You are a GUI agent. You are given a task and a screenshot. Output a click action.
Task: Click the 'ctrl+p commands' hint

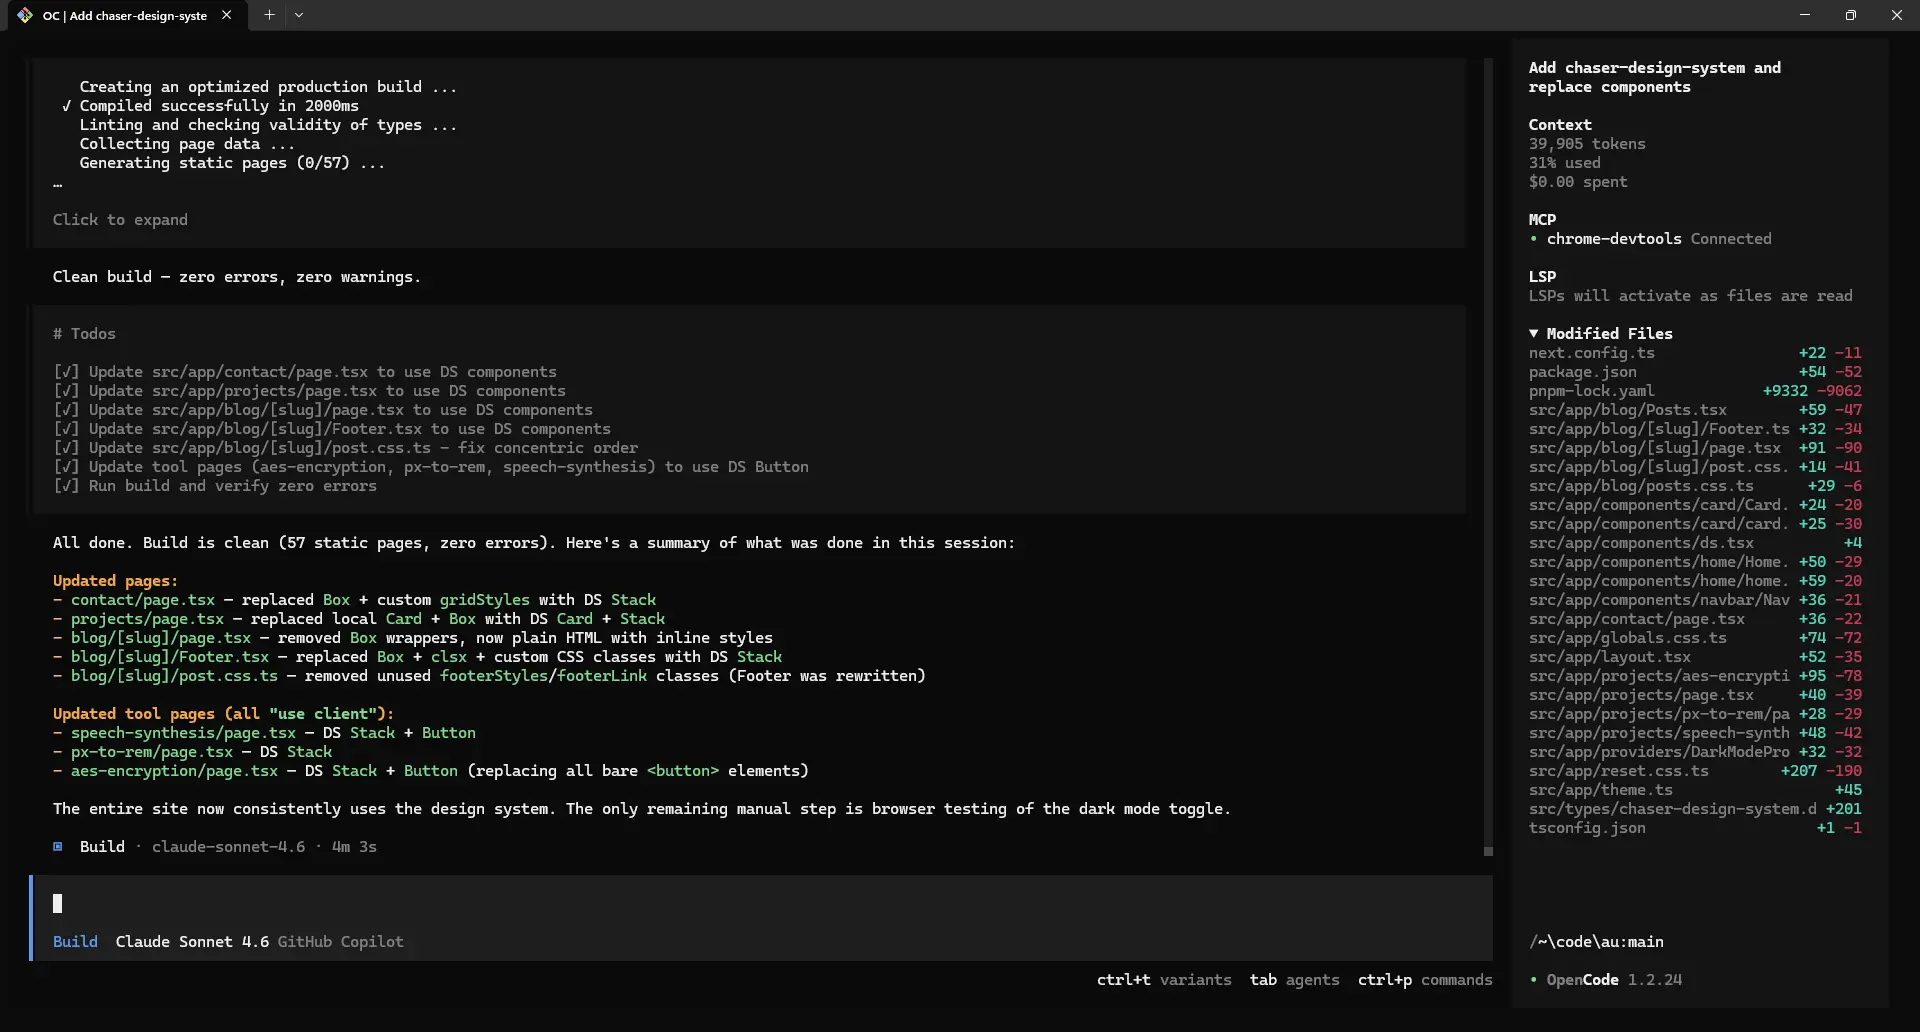1424,980
